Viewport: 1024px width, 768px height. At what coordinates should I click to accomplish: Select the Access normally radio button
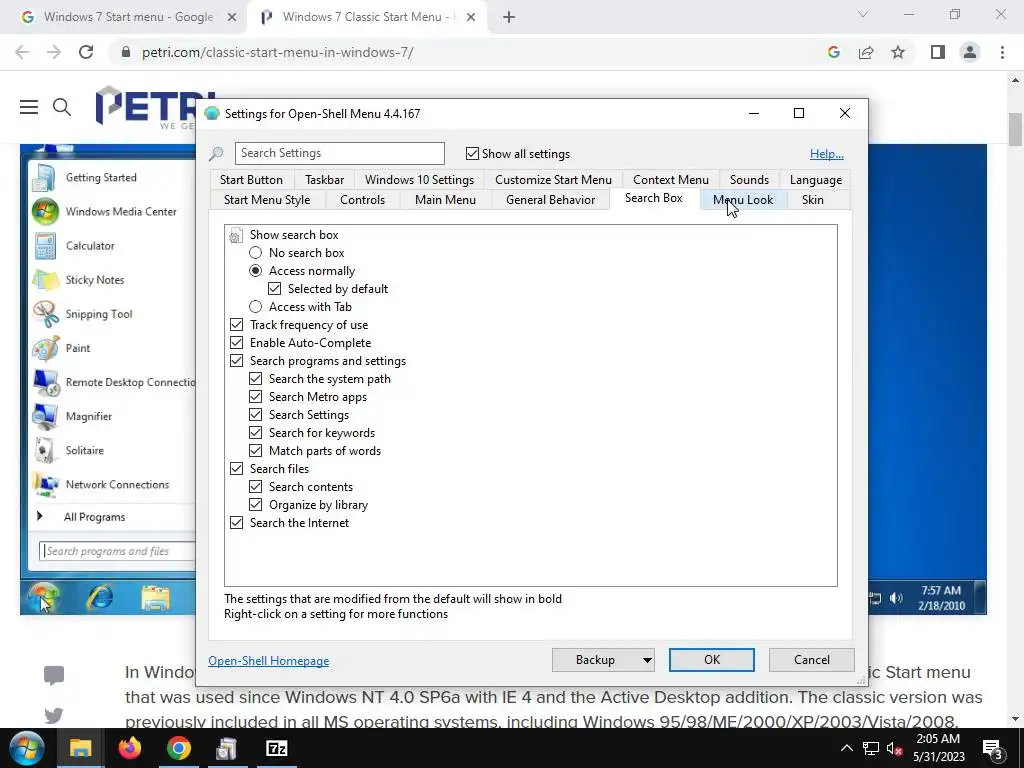click(255, 270)
